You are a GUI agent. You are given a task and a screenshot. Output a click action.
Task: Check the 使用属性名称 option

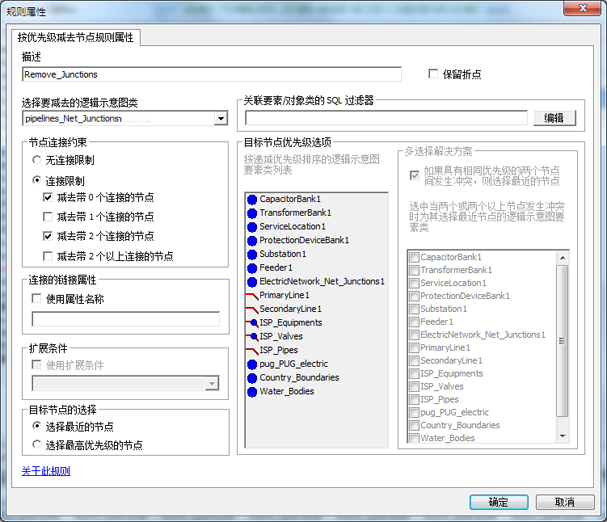tap(37, 299)
